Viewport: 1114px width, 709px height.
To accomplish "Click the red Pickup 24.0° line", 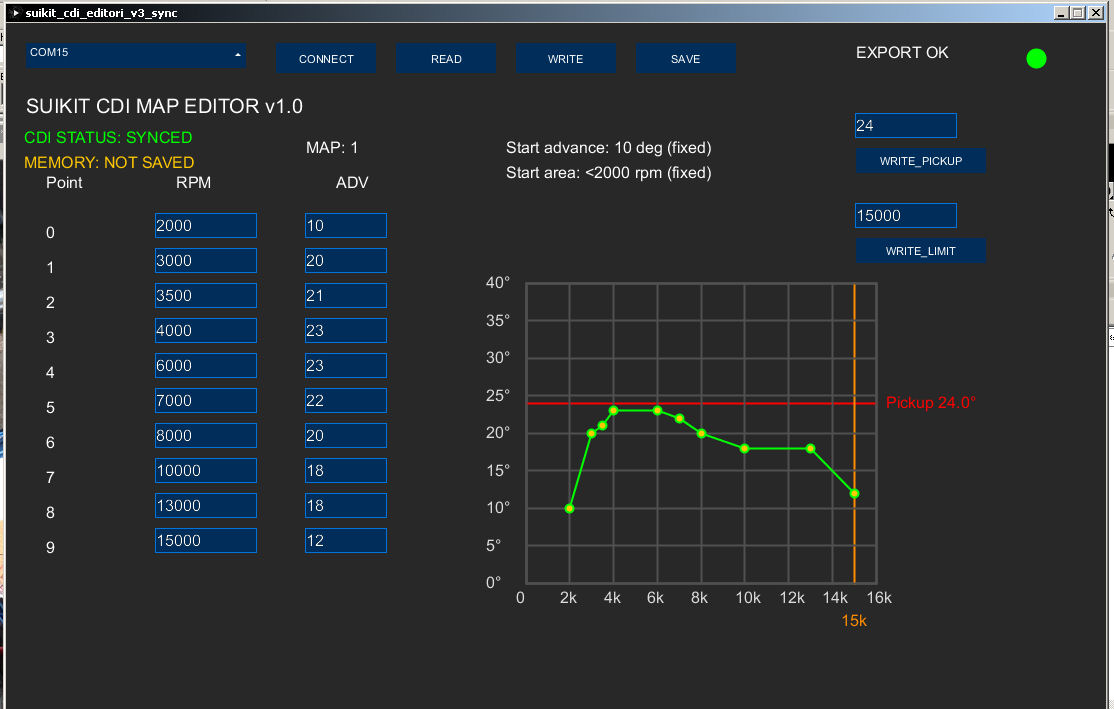I will [x=701, y=403].
